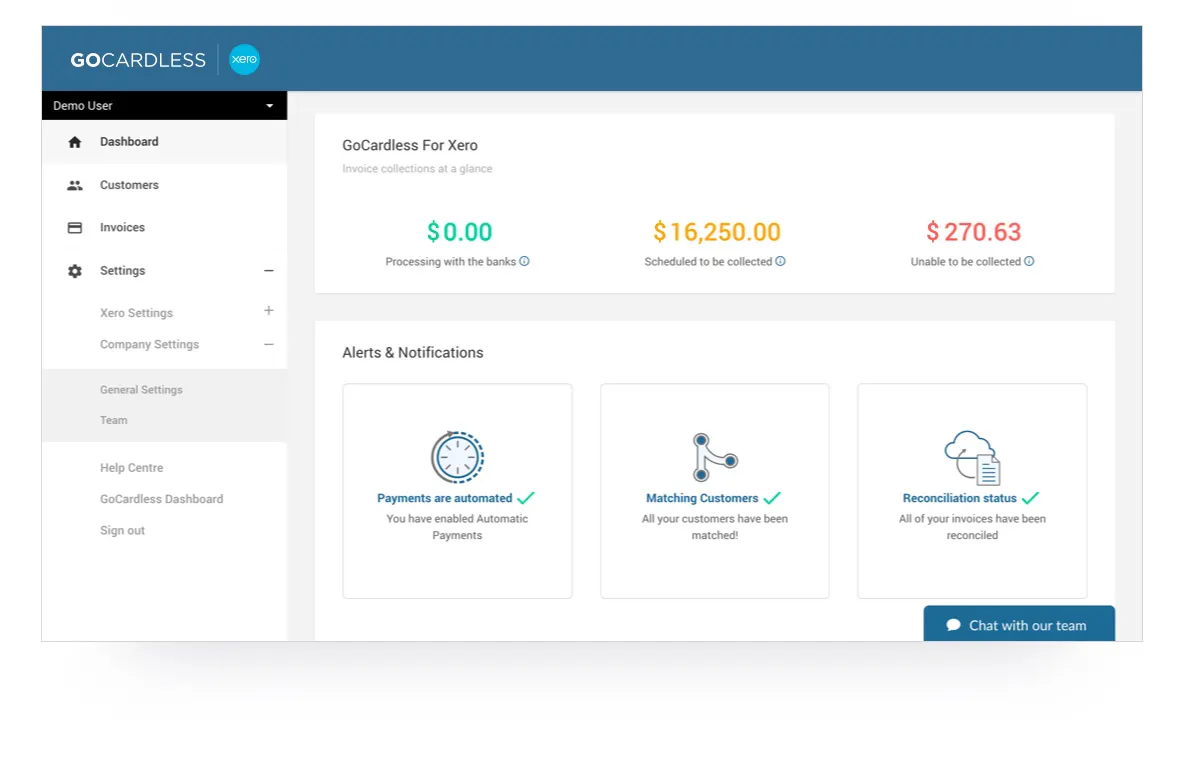This screenshot has height=781, width=1184.
Task: Collapse Company Settings minus
Action: point(269,344)
